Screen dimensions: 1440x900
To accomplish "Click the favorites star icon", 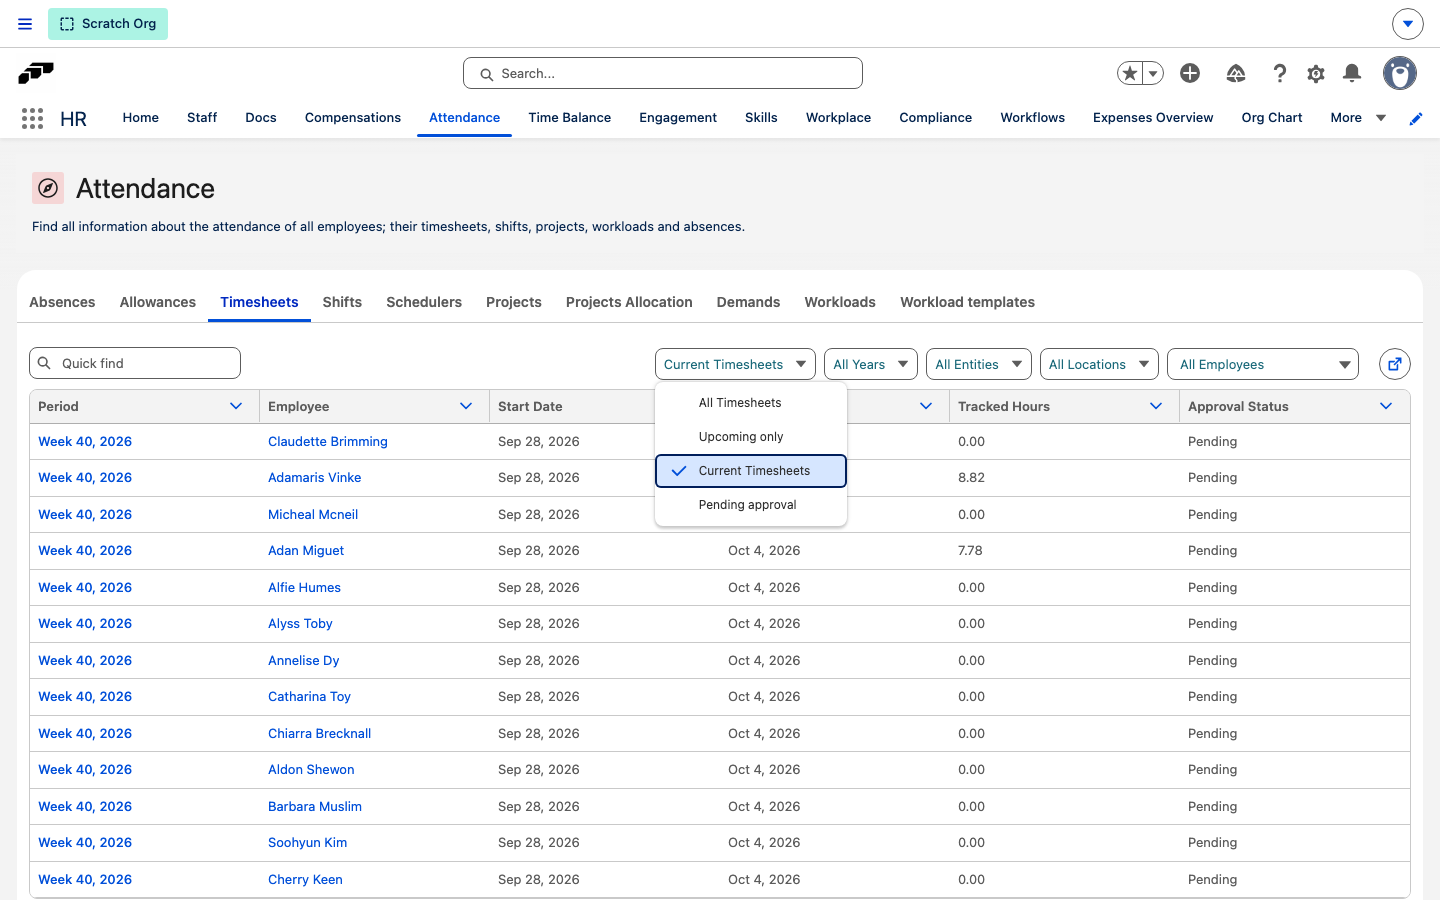I will (x=1130, y=73).
